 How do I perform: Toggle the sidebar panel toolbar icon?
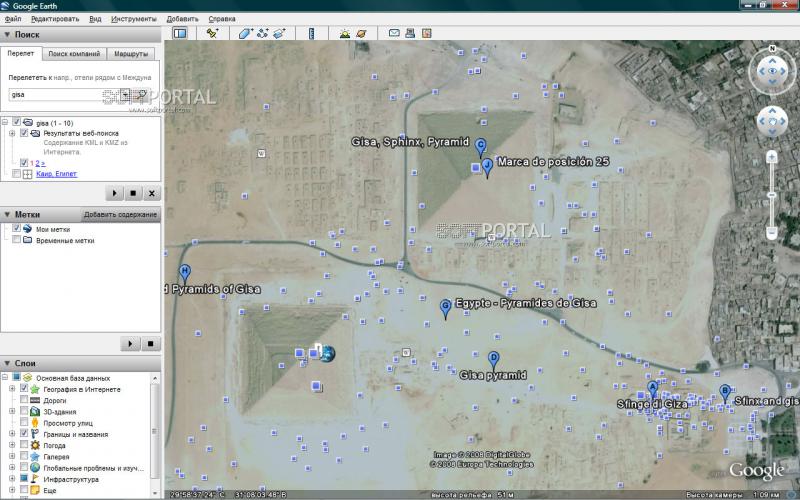pos(180,33)
